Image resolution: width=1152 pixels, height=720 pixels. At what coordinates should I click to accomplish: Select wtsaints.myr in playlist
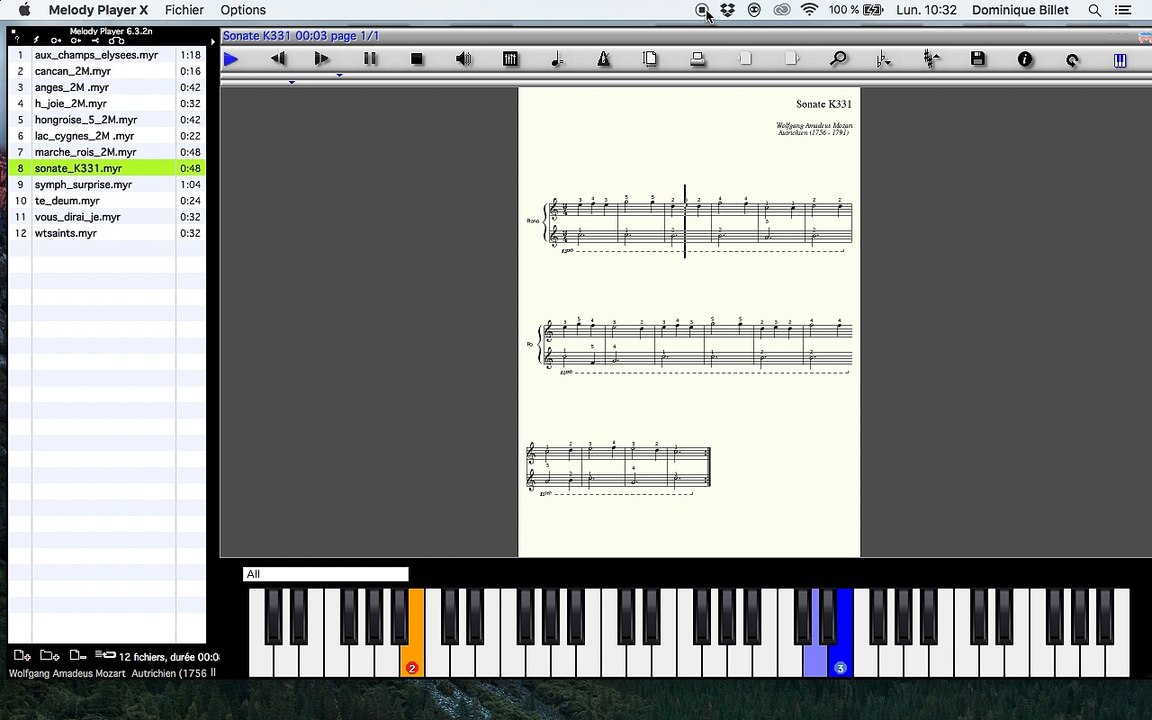[x=107, y=233]
